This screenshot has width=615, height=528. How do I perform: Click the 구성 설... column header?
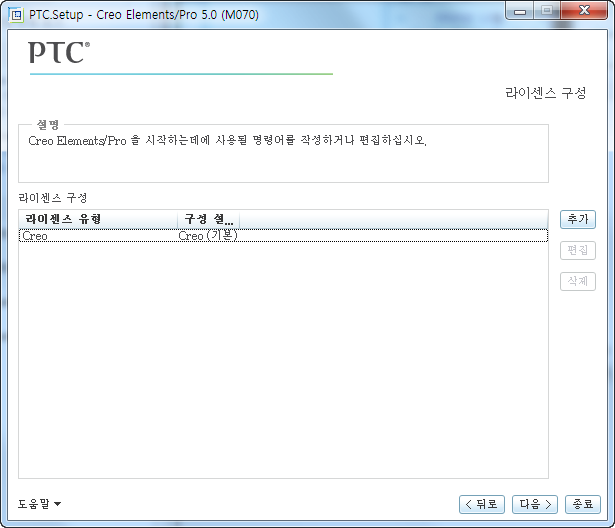(208, 219)
